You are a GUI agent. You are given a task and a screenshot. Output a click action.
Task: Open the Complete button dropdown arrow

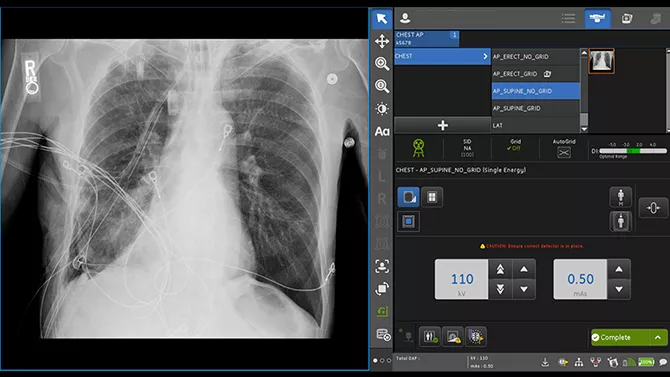click(x=658, y=338)
